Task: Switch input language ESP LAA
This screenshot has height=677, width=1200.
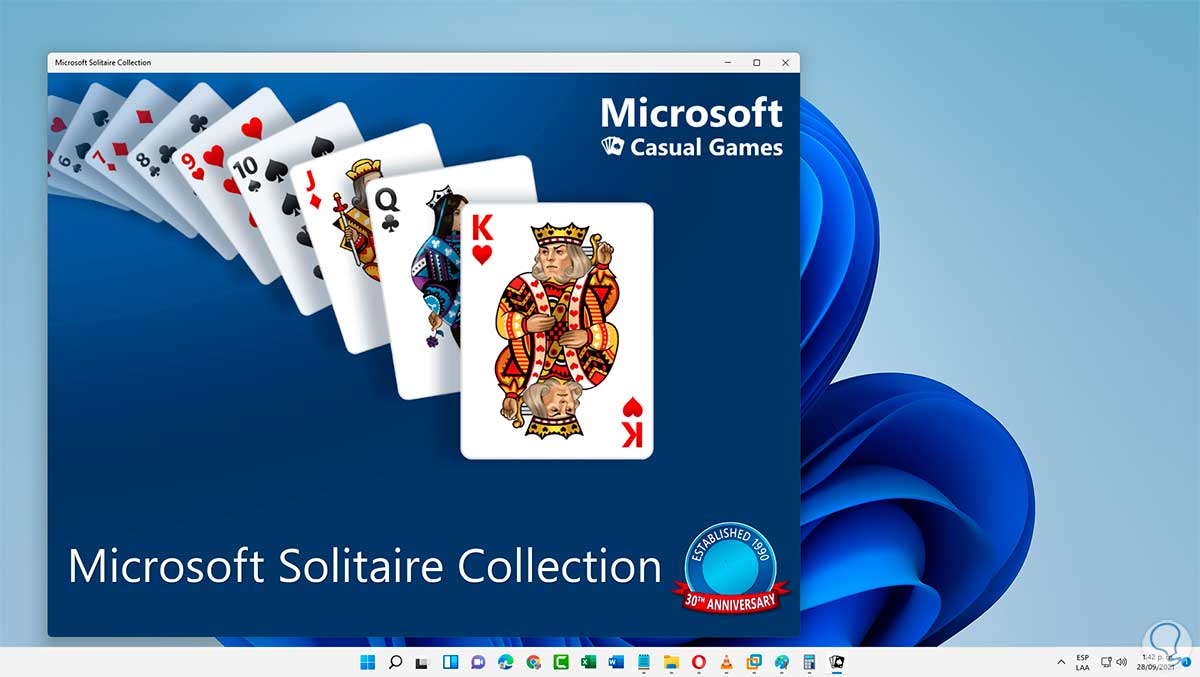Action: pyautogui.click(x=1083, y=662)
